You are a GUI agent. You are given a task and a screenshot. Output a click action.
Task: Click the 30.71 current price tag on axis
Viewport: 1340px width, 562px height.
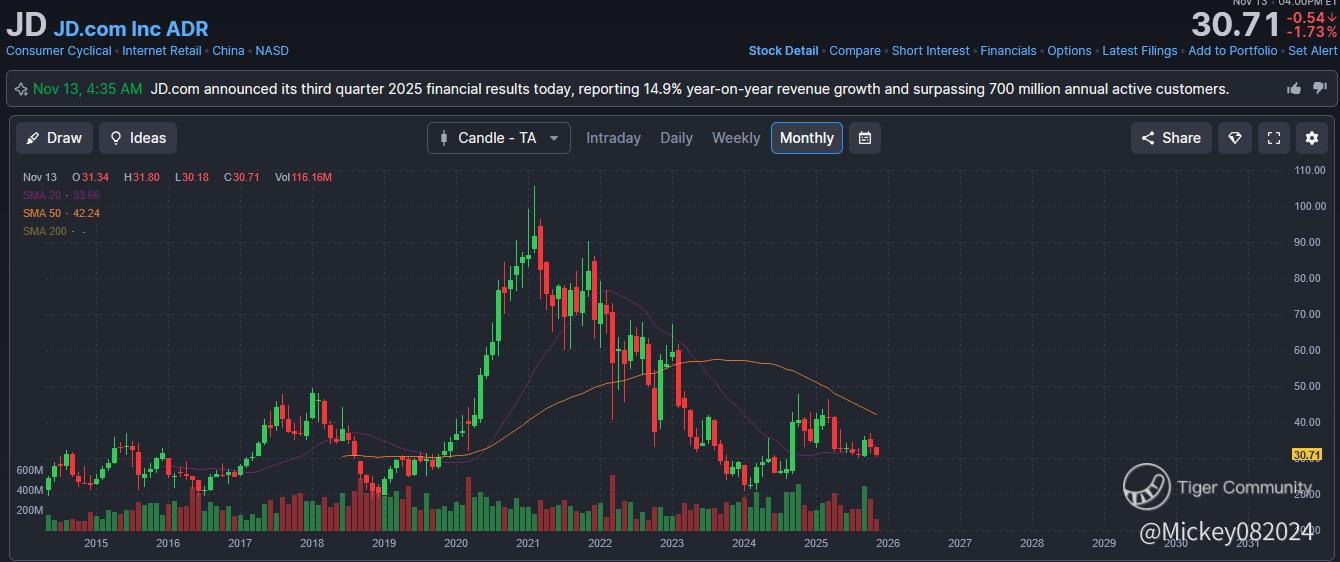pyautogui.click(x=1307, y=455)
